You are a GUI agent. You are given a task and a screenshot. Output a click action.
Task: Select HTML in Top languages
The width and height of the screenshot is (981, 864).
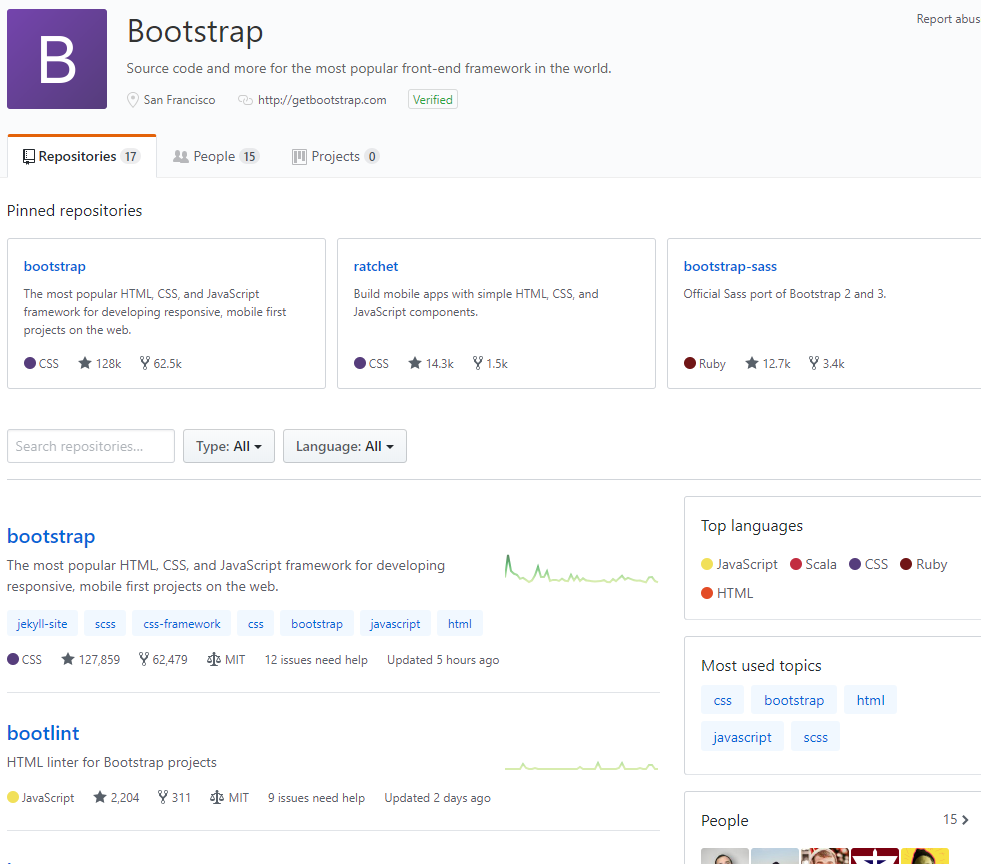click(727, 593)
